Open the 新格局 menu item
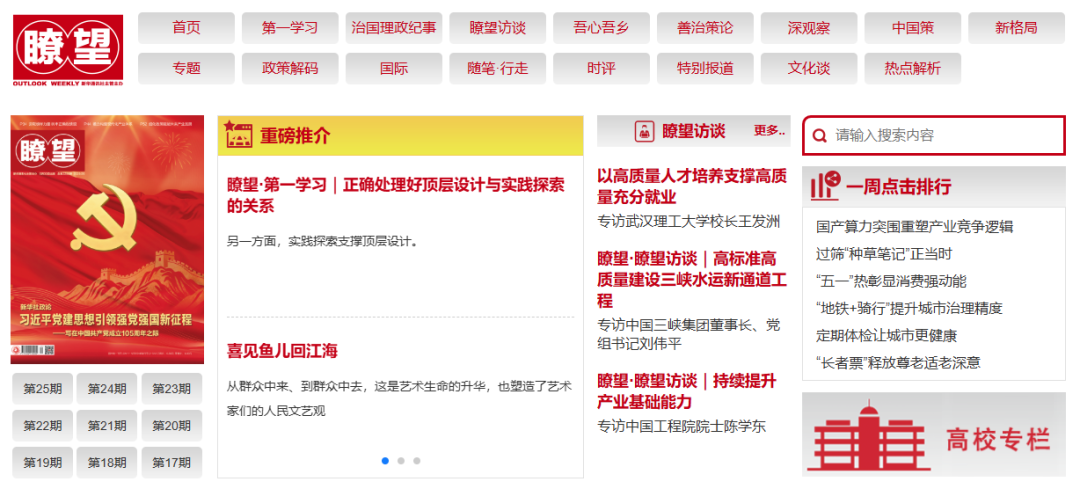 click(x=1017, y=28)
